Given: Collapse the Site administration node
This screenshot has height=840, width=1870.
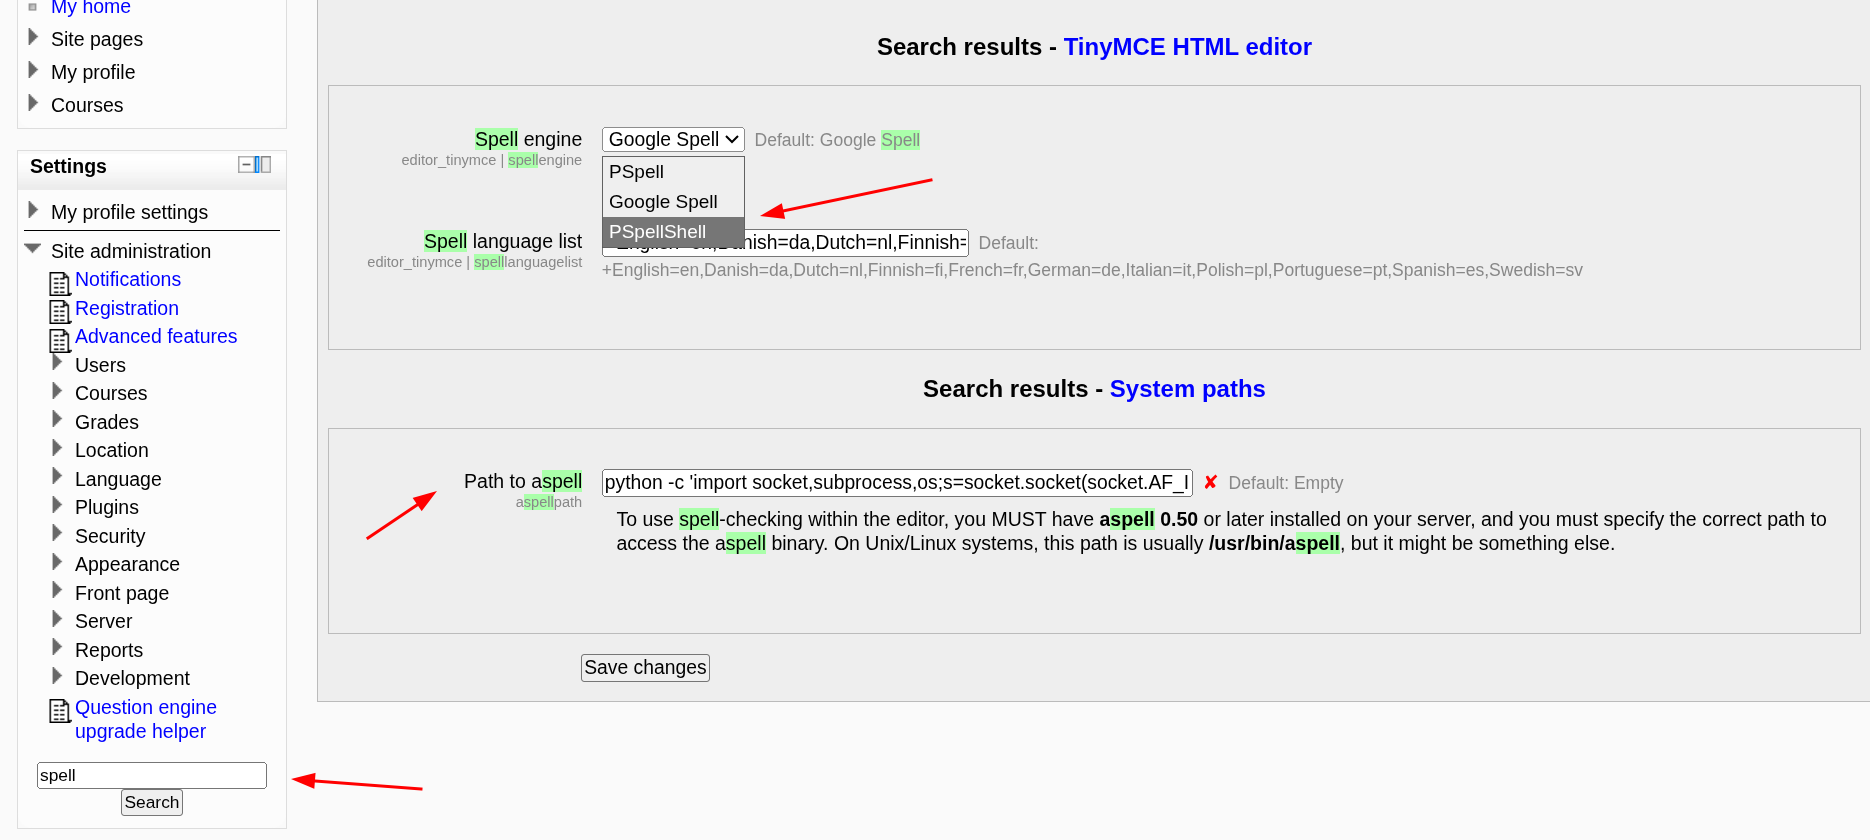Looking at the screenshot, I should pos(33,249).
